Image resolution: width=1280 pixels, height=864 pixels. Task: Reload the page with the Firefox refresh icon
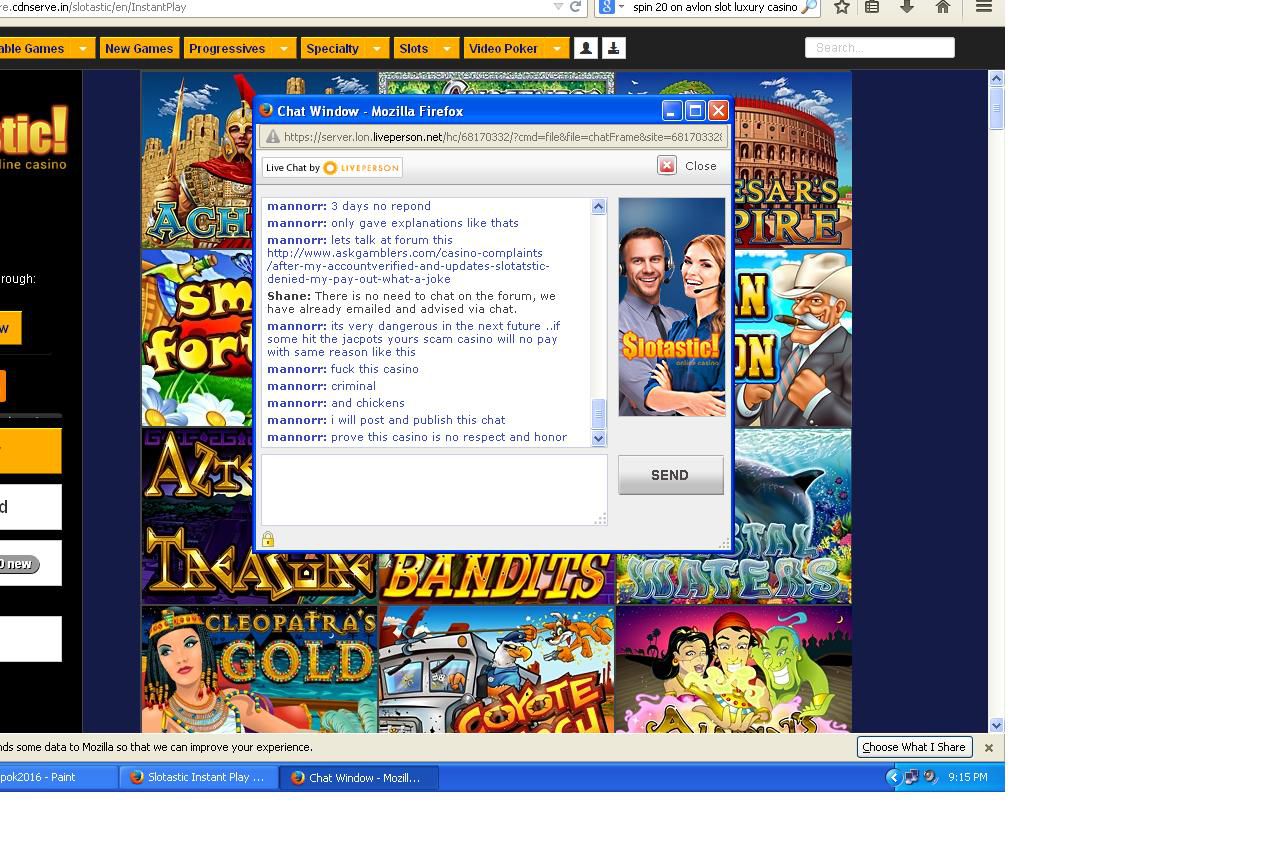click(x=576, y=7)
